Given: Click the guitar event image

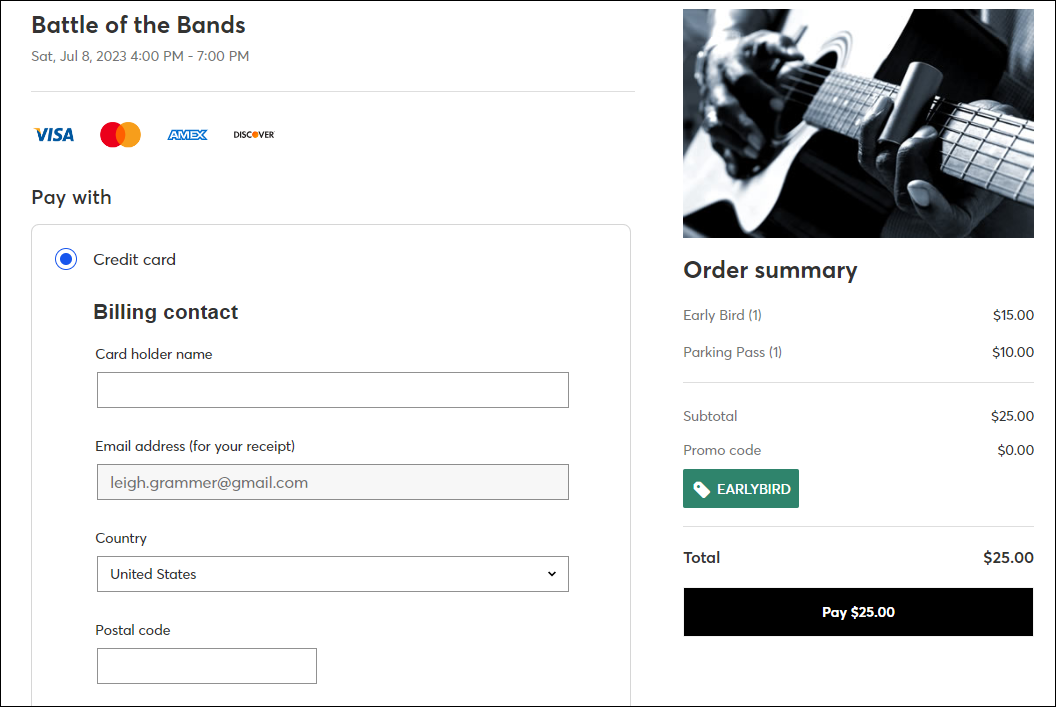Looking at the screenshot, I should click(858, 123).
